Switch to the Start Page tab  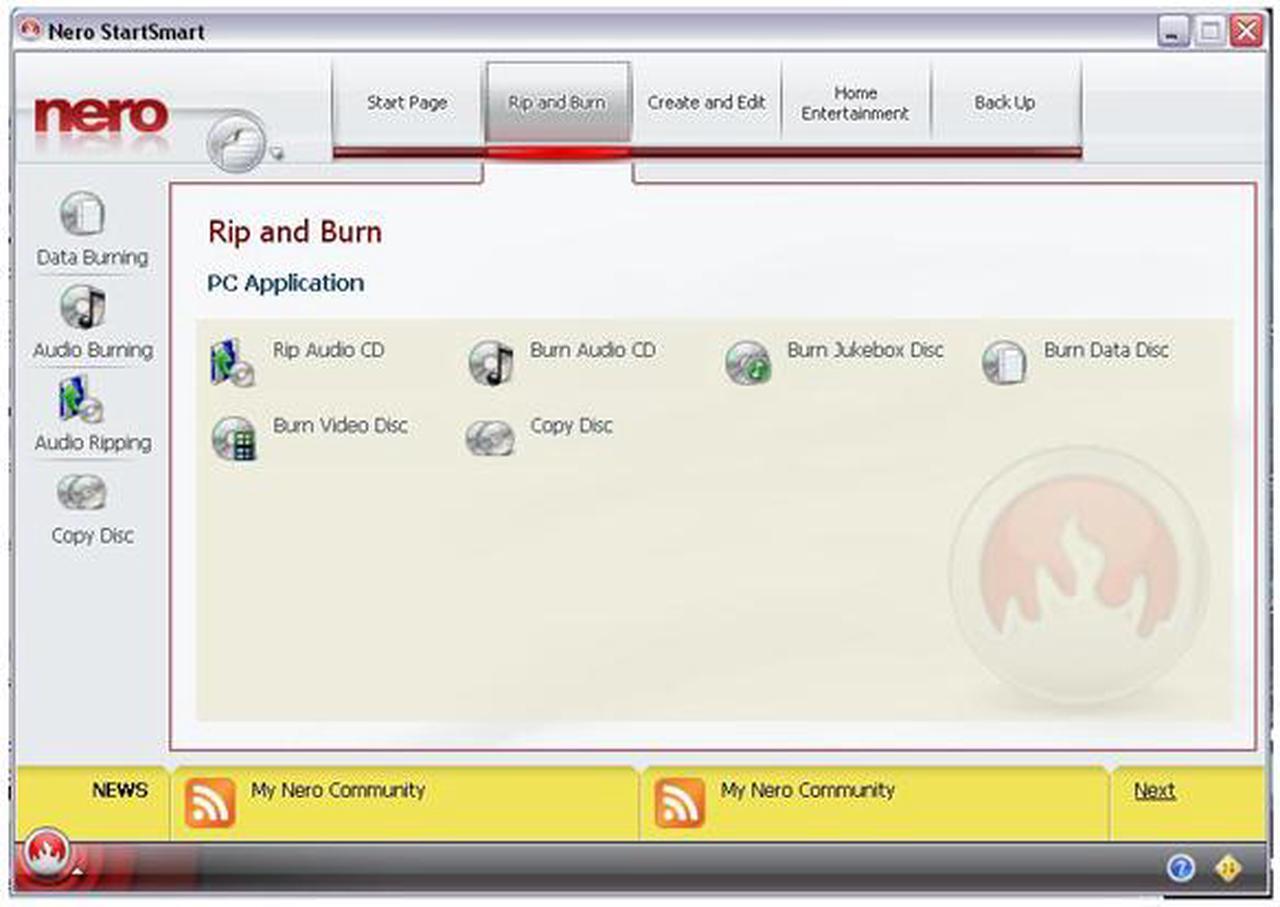tap(407, 103)
